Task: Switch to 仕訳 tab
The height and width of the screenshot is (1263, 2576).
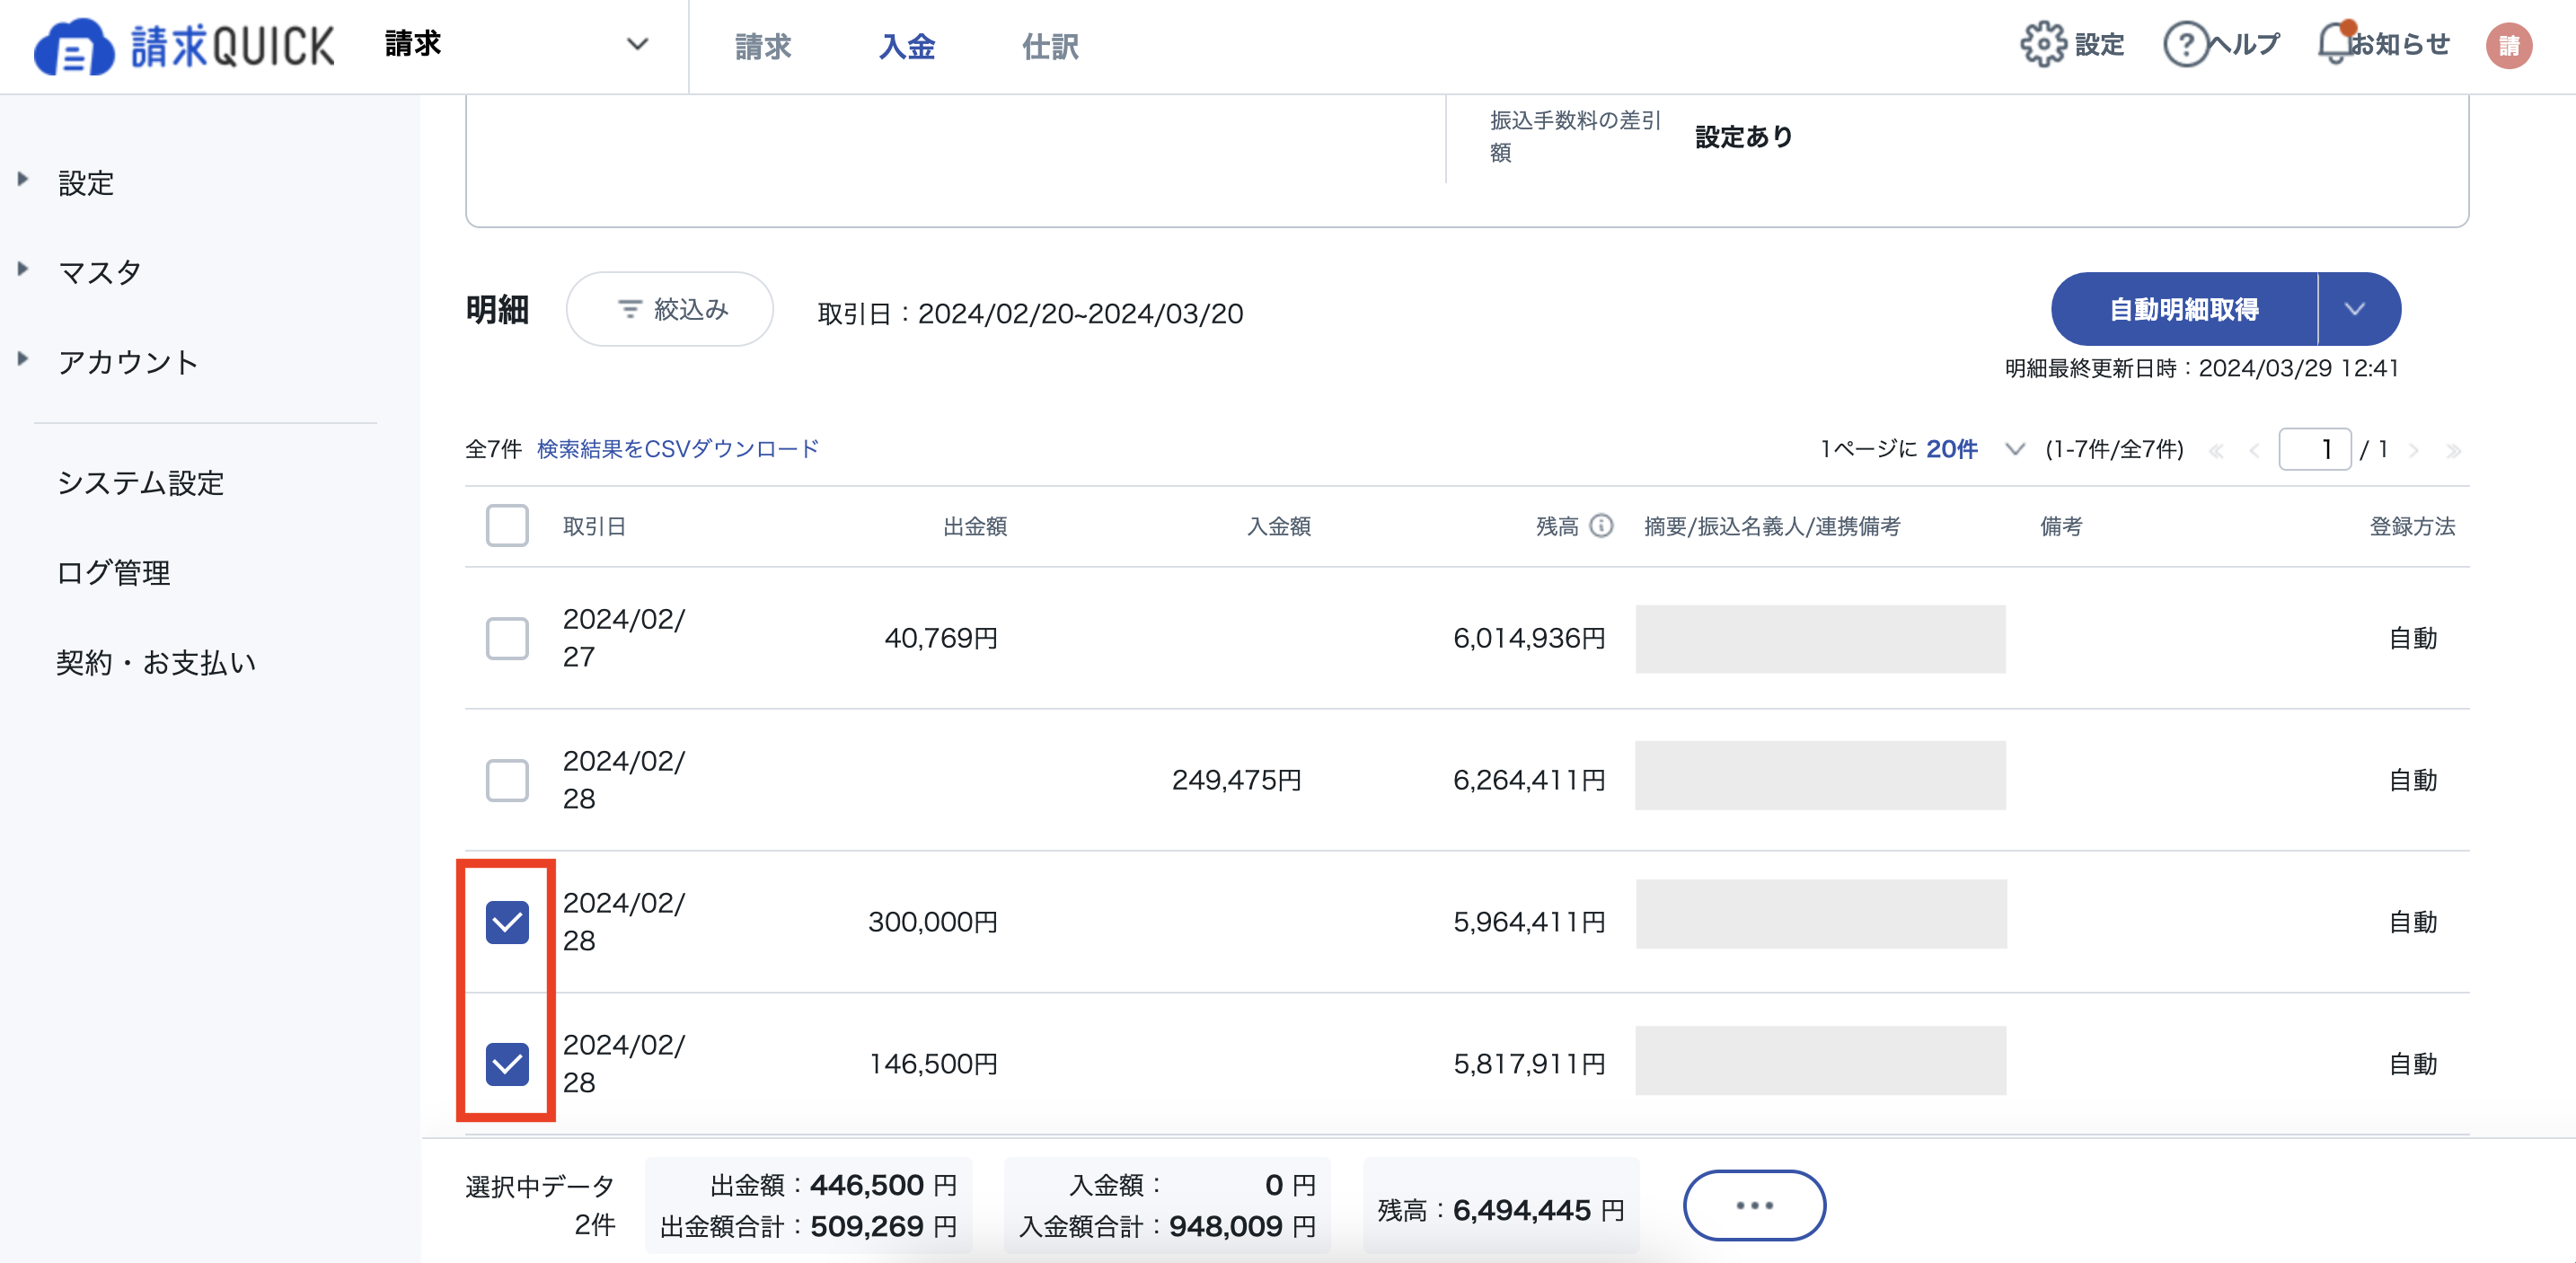Action: (x=1050, y=47)
